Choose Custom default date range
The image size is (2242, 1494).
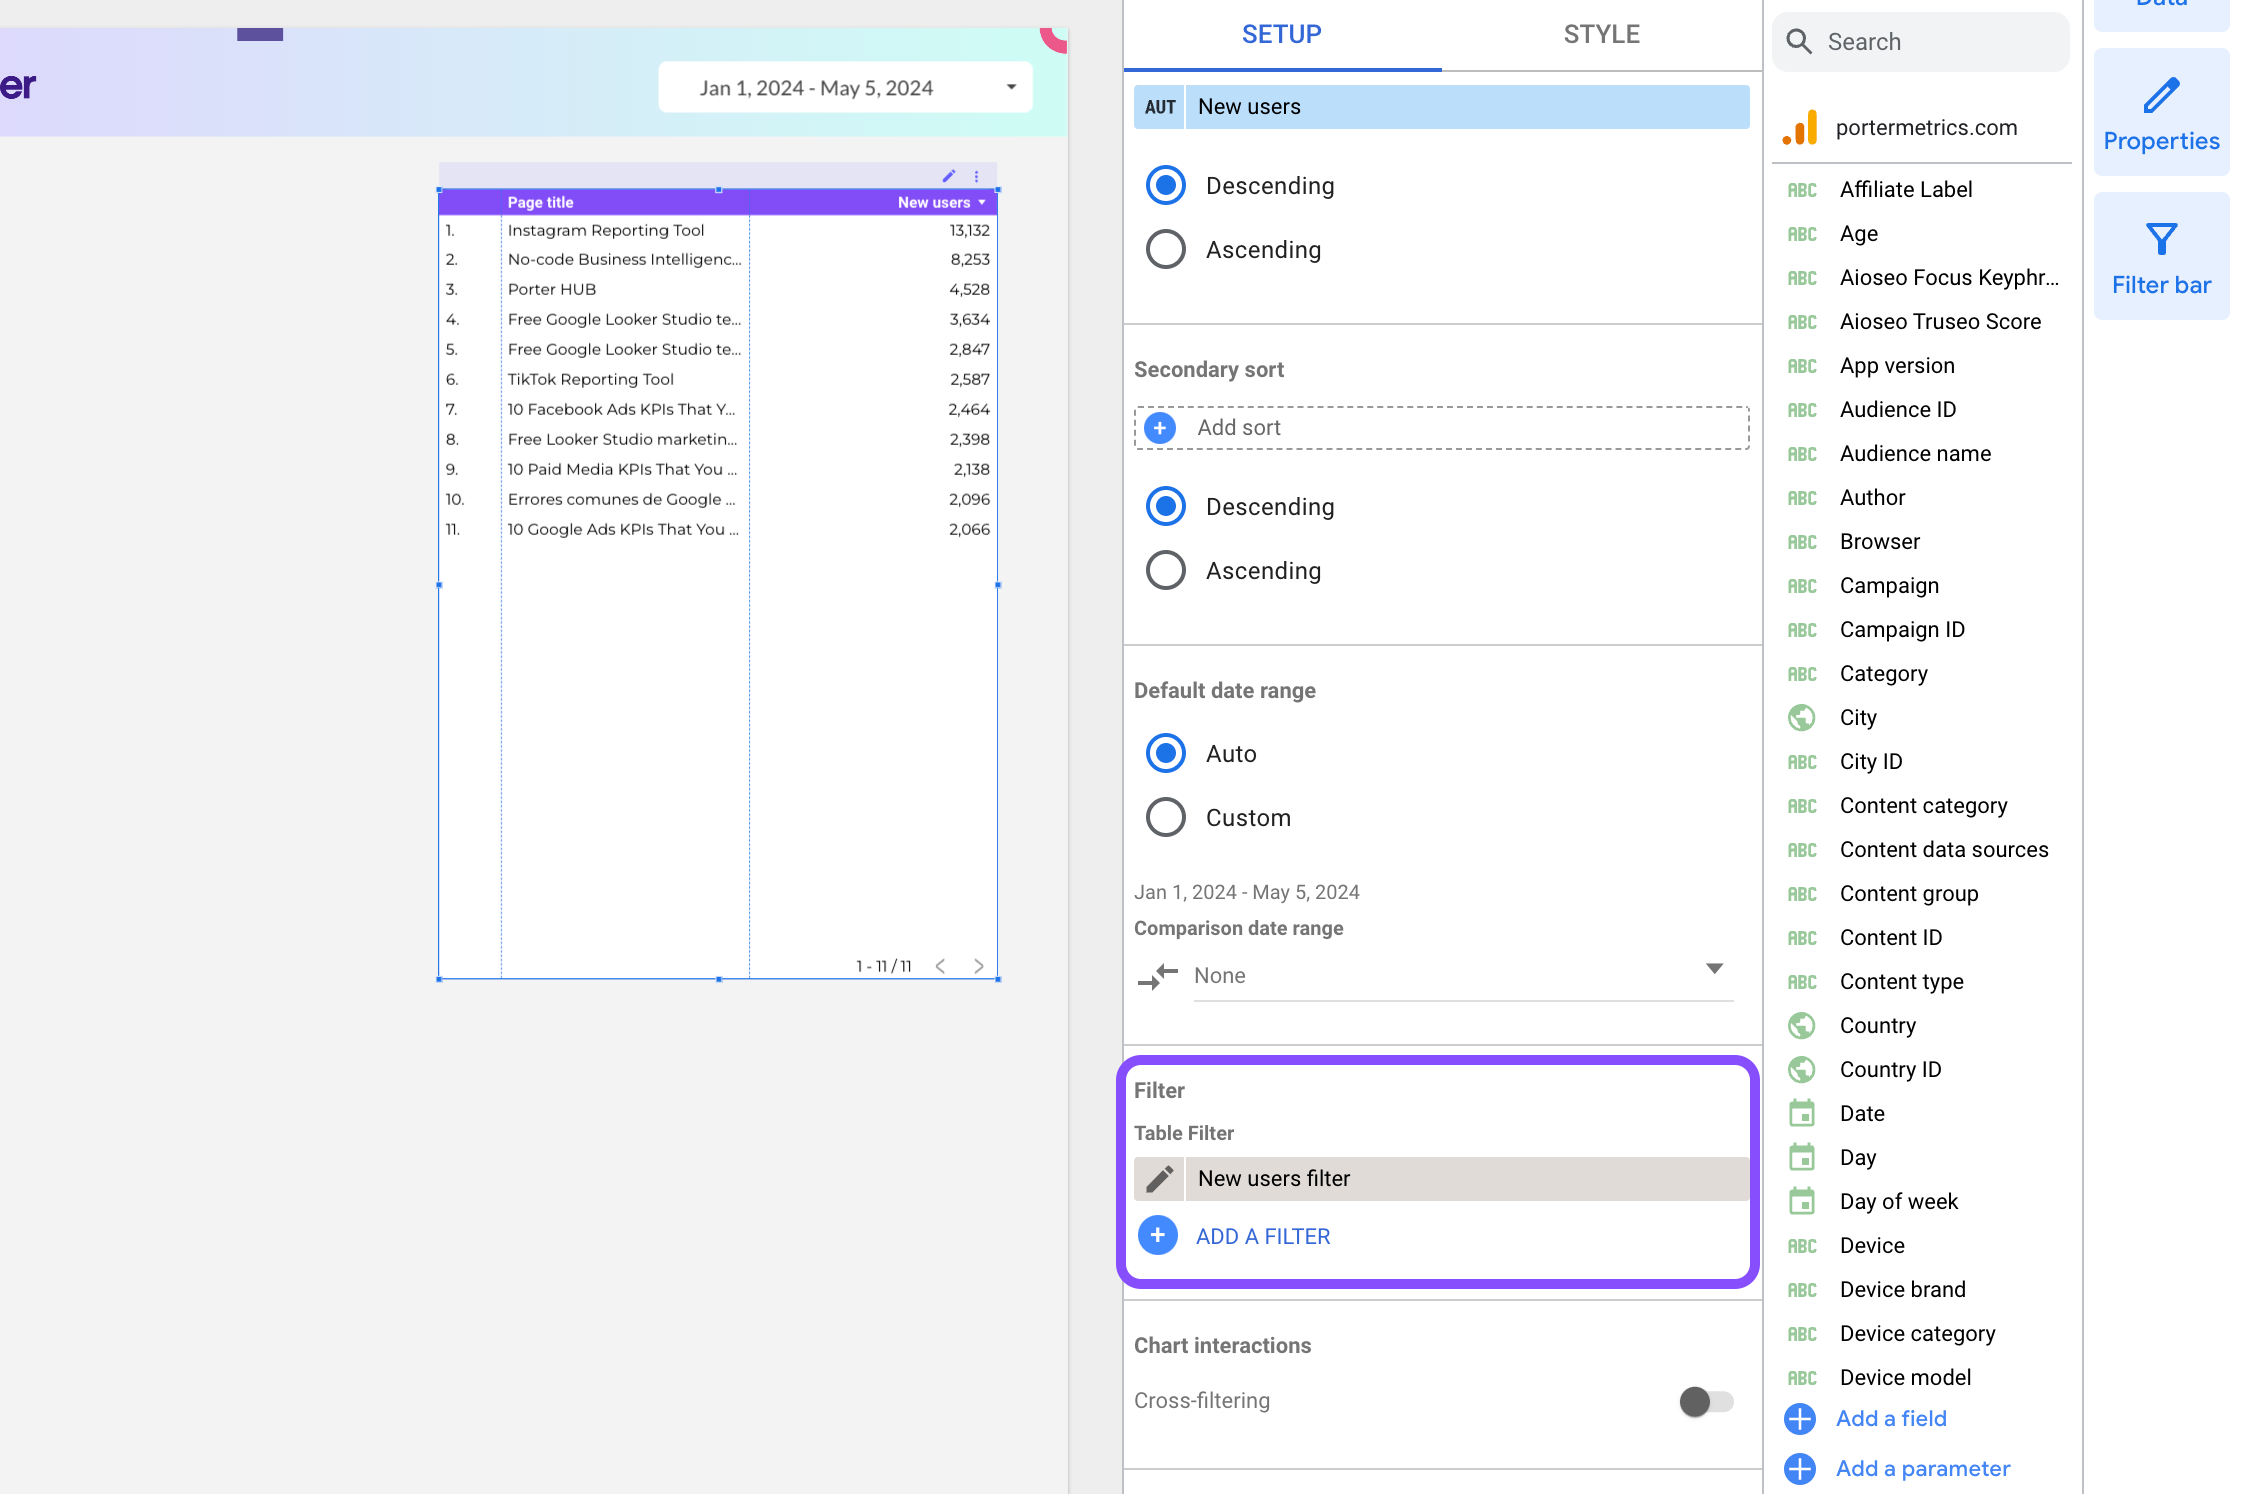[1166, 818]
